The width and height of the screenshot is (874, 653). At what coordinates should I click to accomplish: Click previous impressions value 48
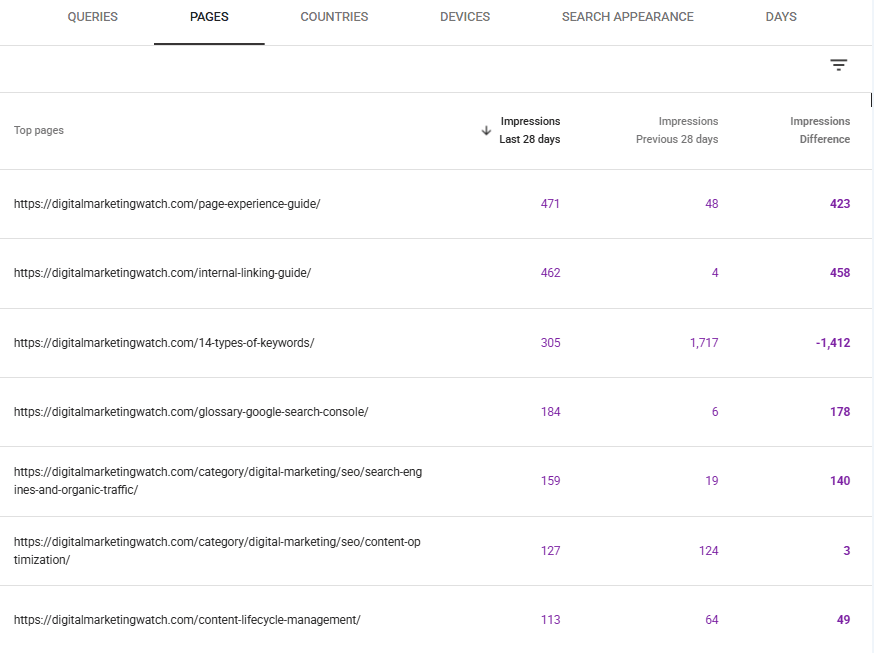(711, 204)
